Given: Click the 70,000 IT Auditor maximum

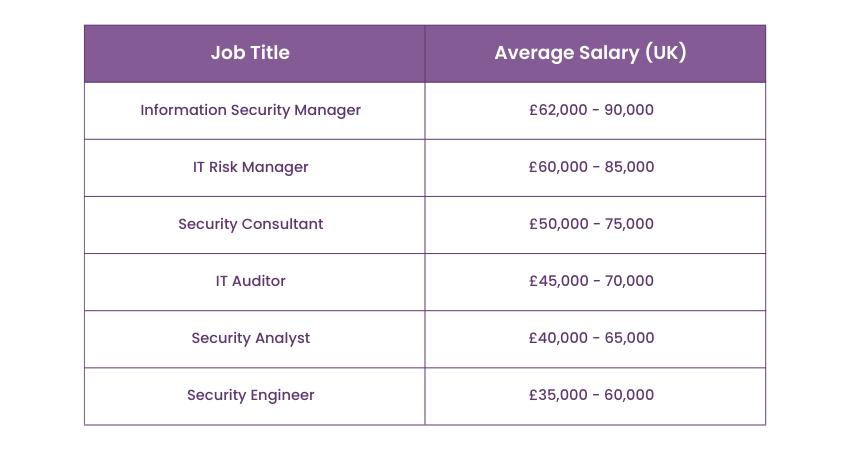Looking at the screenshot, I should (629, 281).
